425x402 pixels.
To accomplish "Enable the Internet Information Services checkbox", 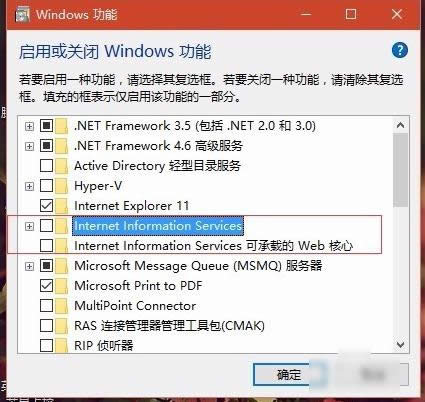I will pyautogui.click(x=46, y=226).
